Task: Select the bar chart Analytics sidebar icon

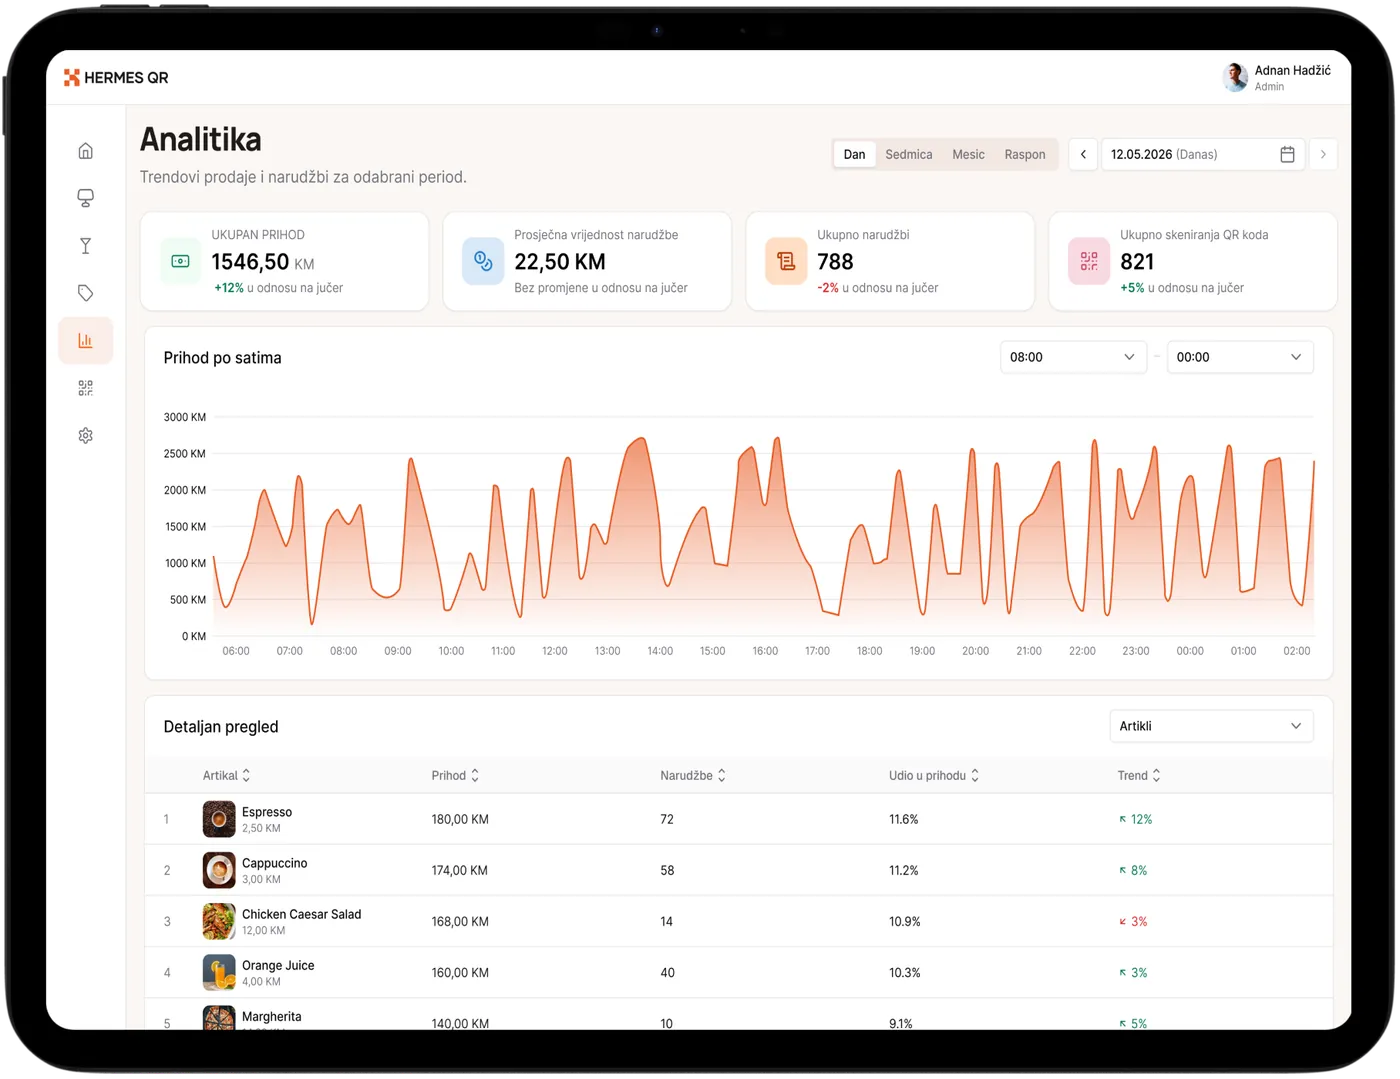Action: tap(86, 341)
